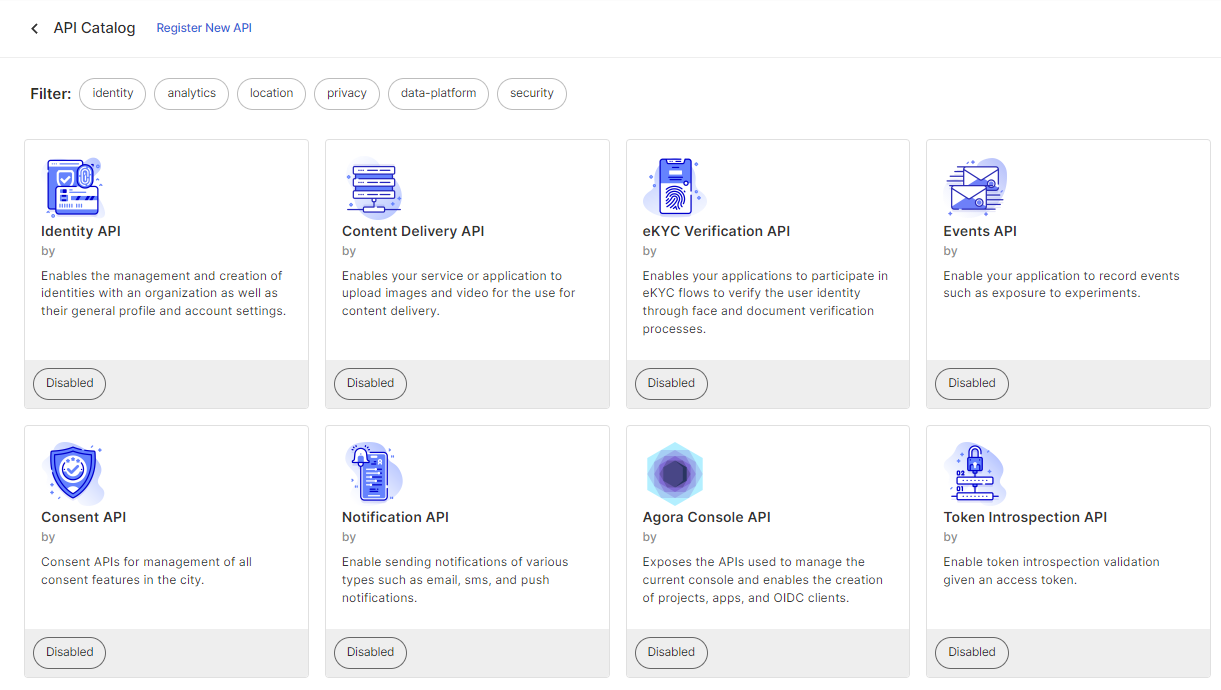
Task: Go back using the left chevron arrow
Action: tap(35, 29)
